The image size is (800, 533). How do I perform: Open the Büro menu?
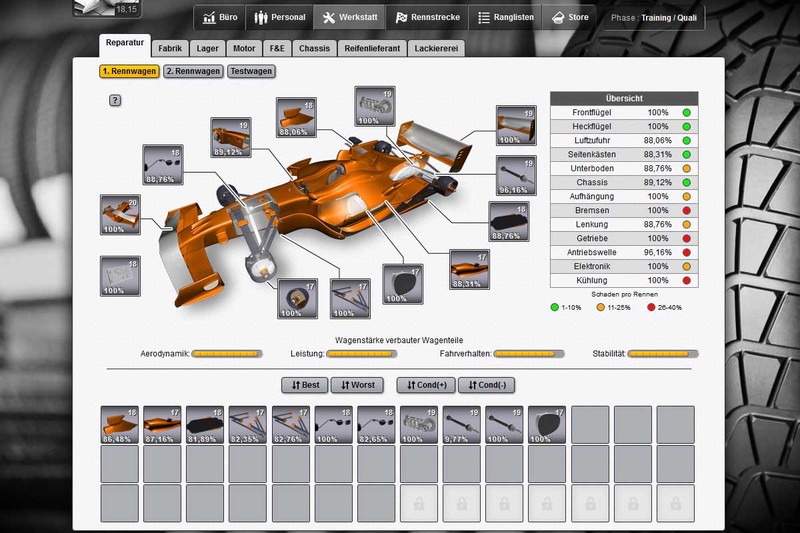click(220, 17)
